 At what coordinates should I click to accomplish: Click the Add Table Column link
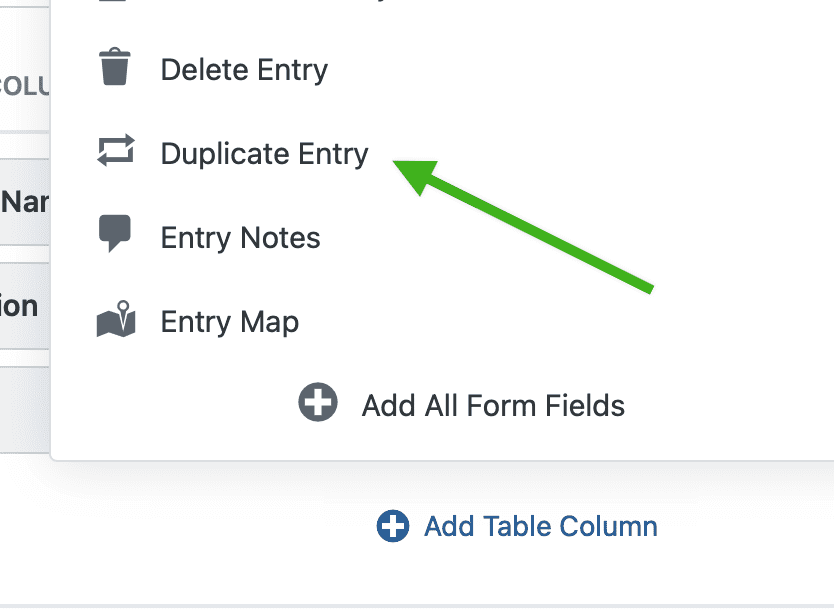(540, 525)
